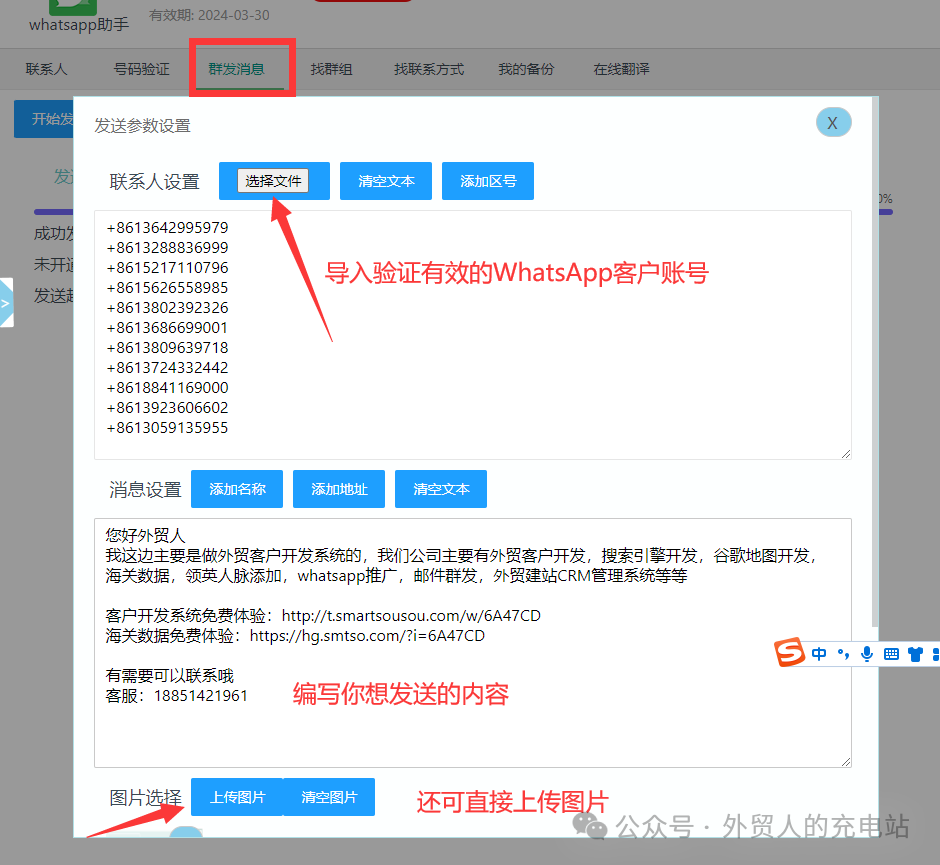Click the t.smartsousou.com link text
Viewport: 940px width, 865px height.
click(x=411, y=616)
